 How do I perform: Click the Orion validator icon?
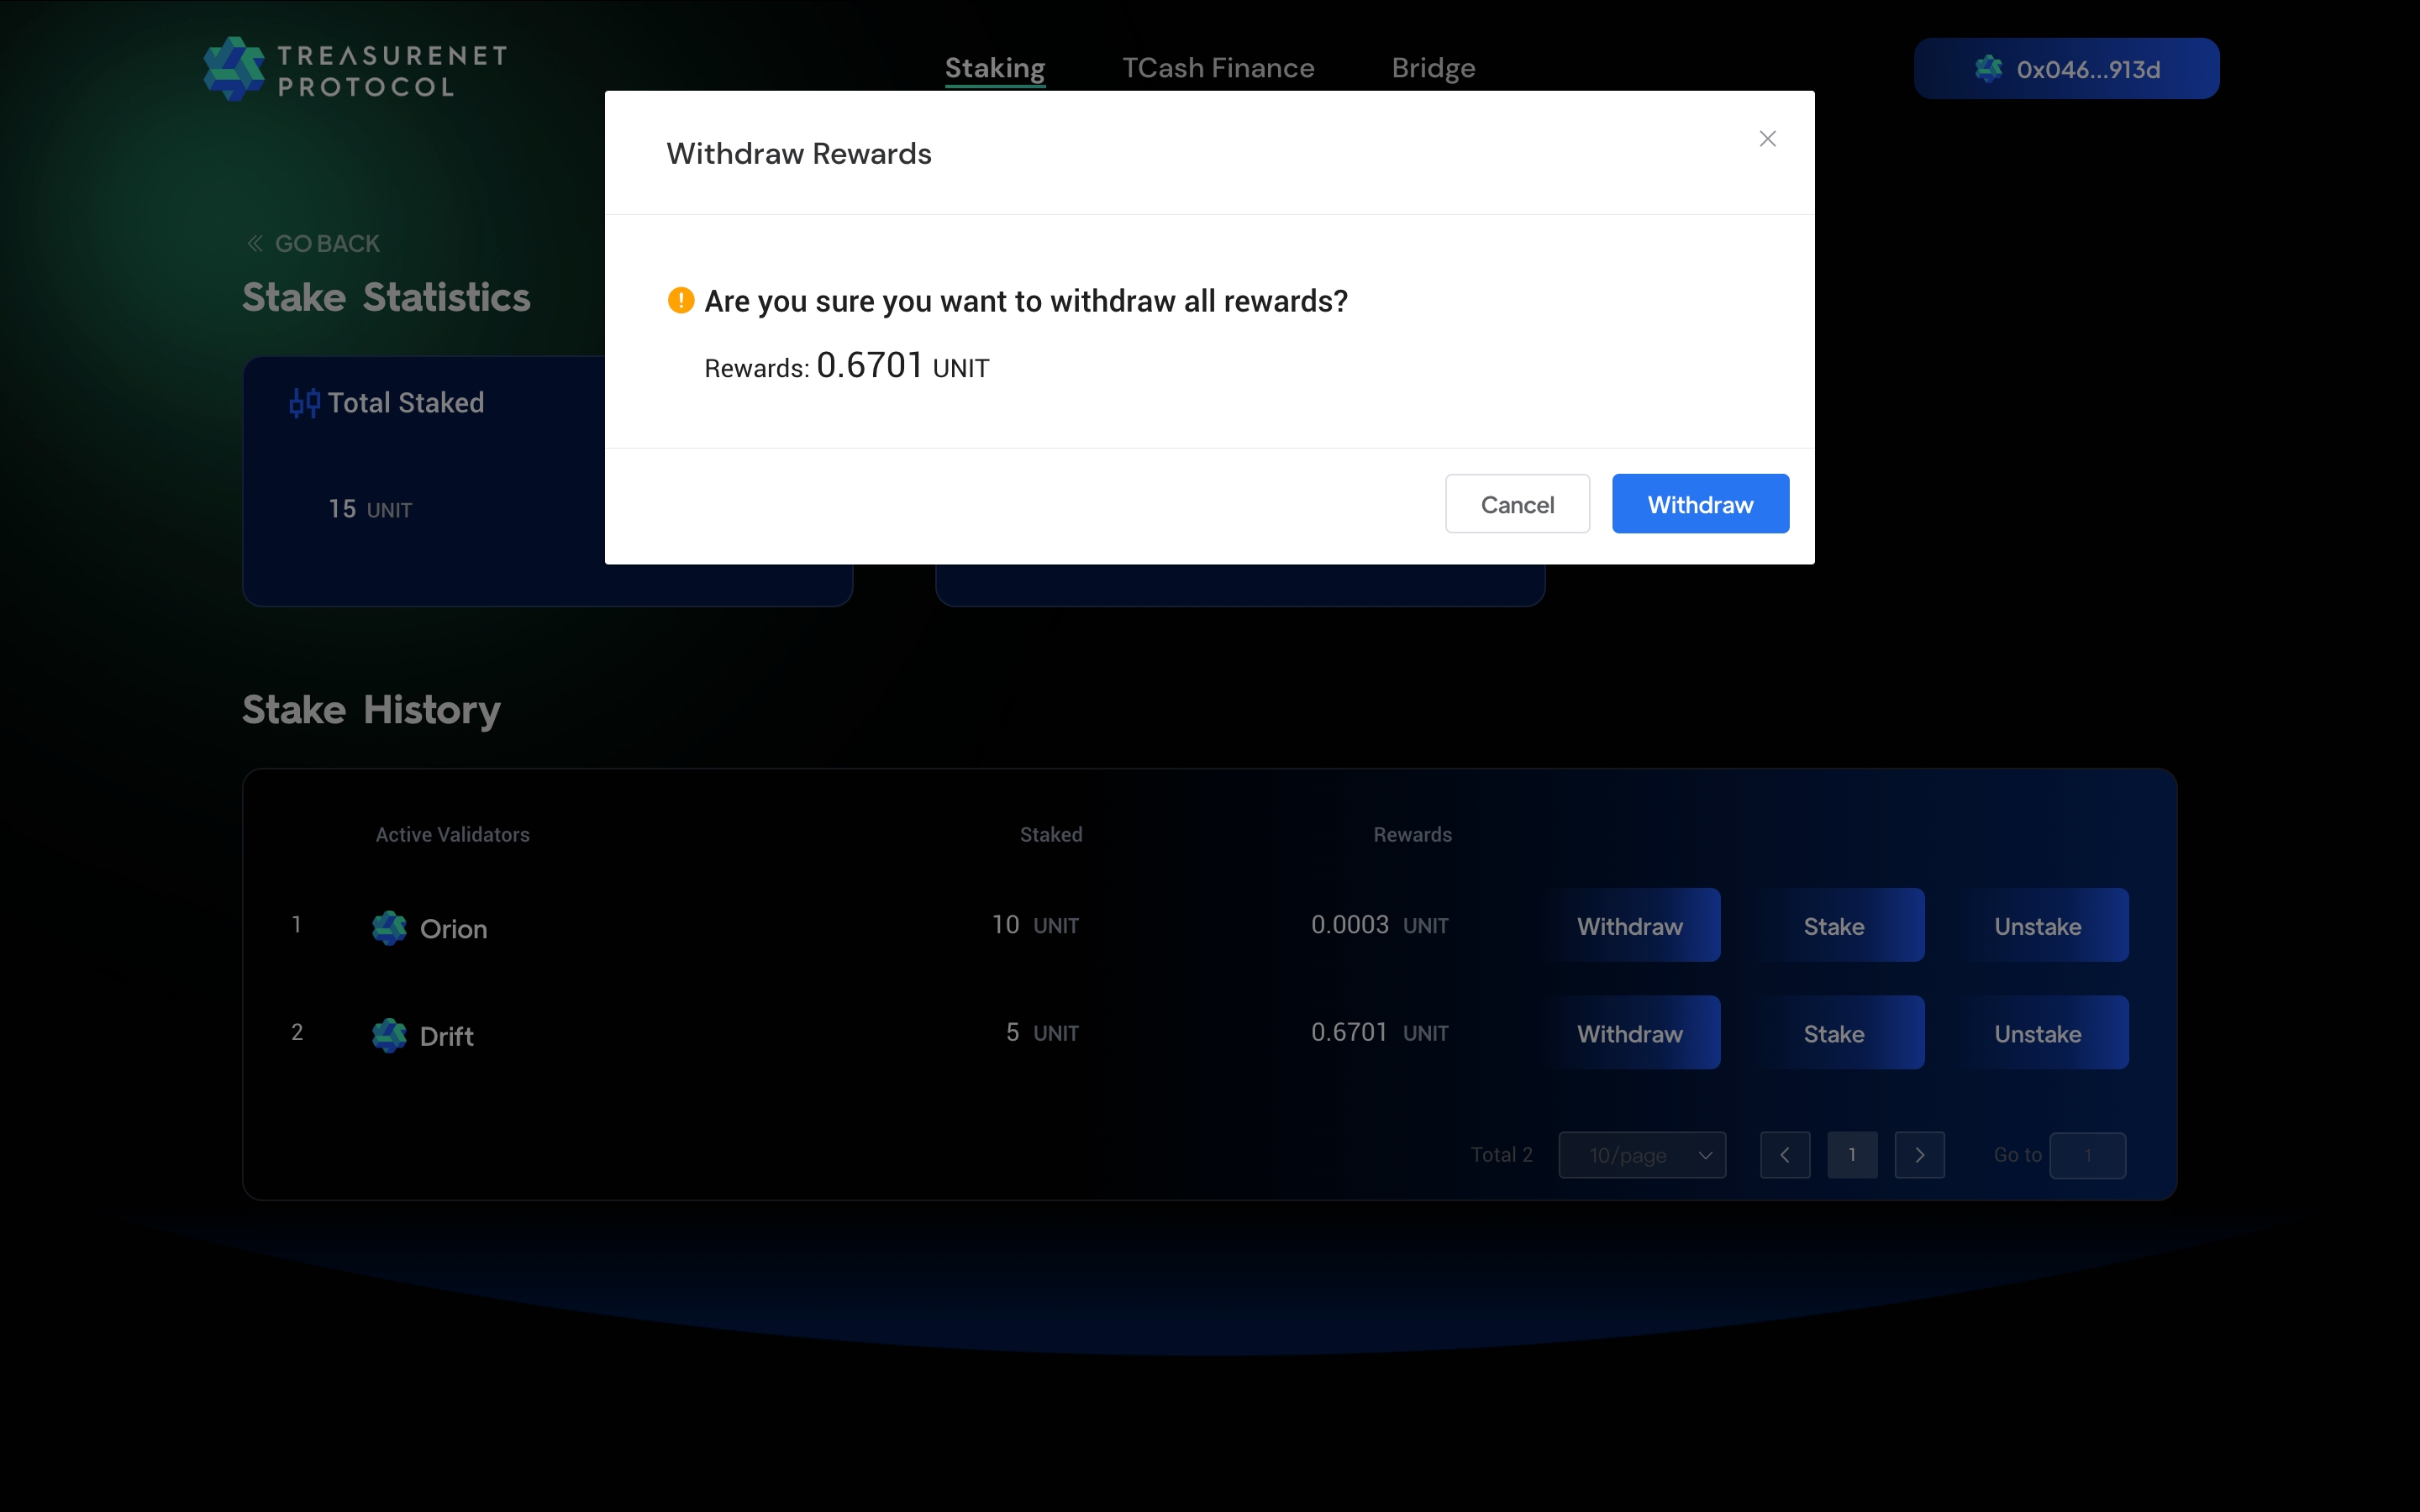click(389, 928)
